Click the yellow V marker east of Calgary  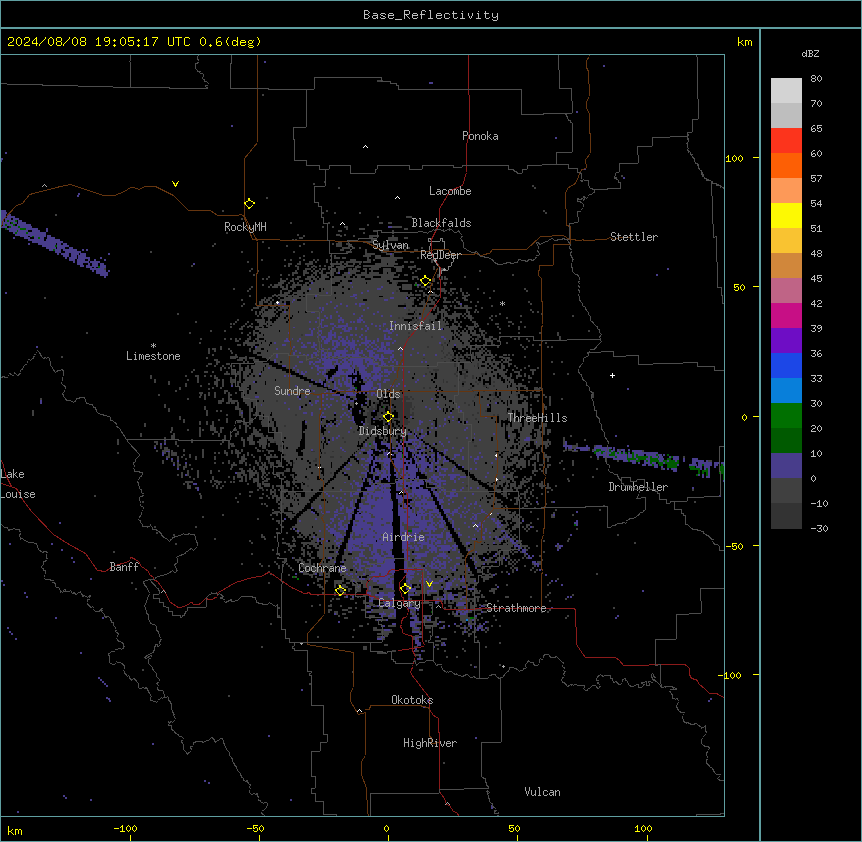pos(429,584)
